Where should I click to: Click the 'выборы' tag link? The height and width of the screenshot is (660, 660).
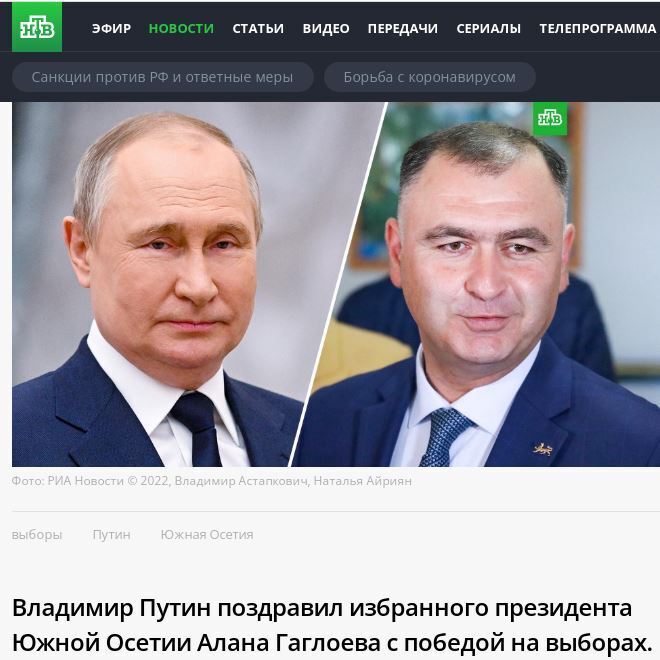tap(37, 535)
